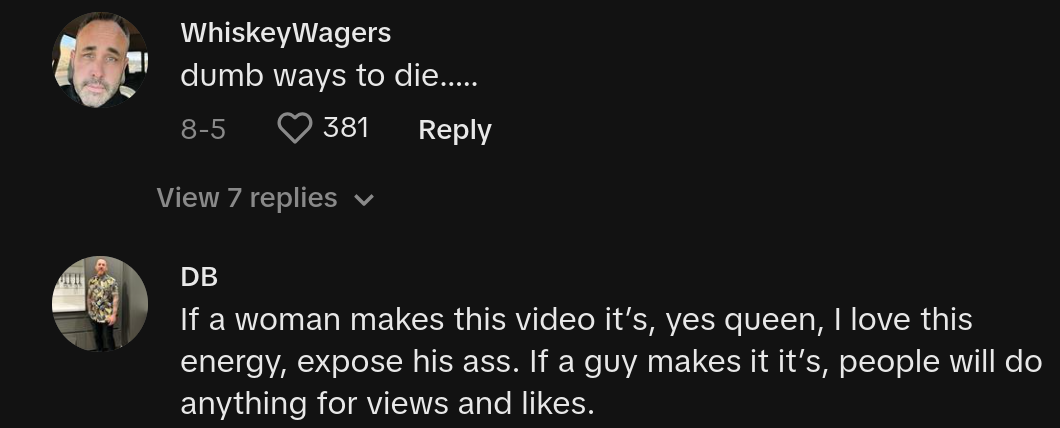Visit the DB username link

(x=199, y=277)
